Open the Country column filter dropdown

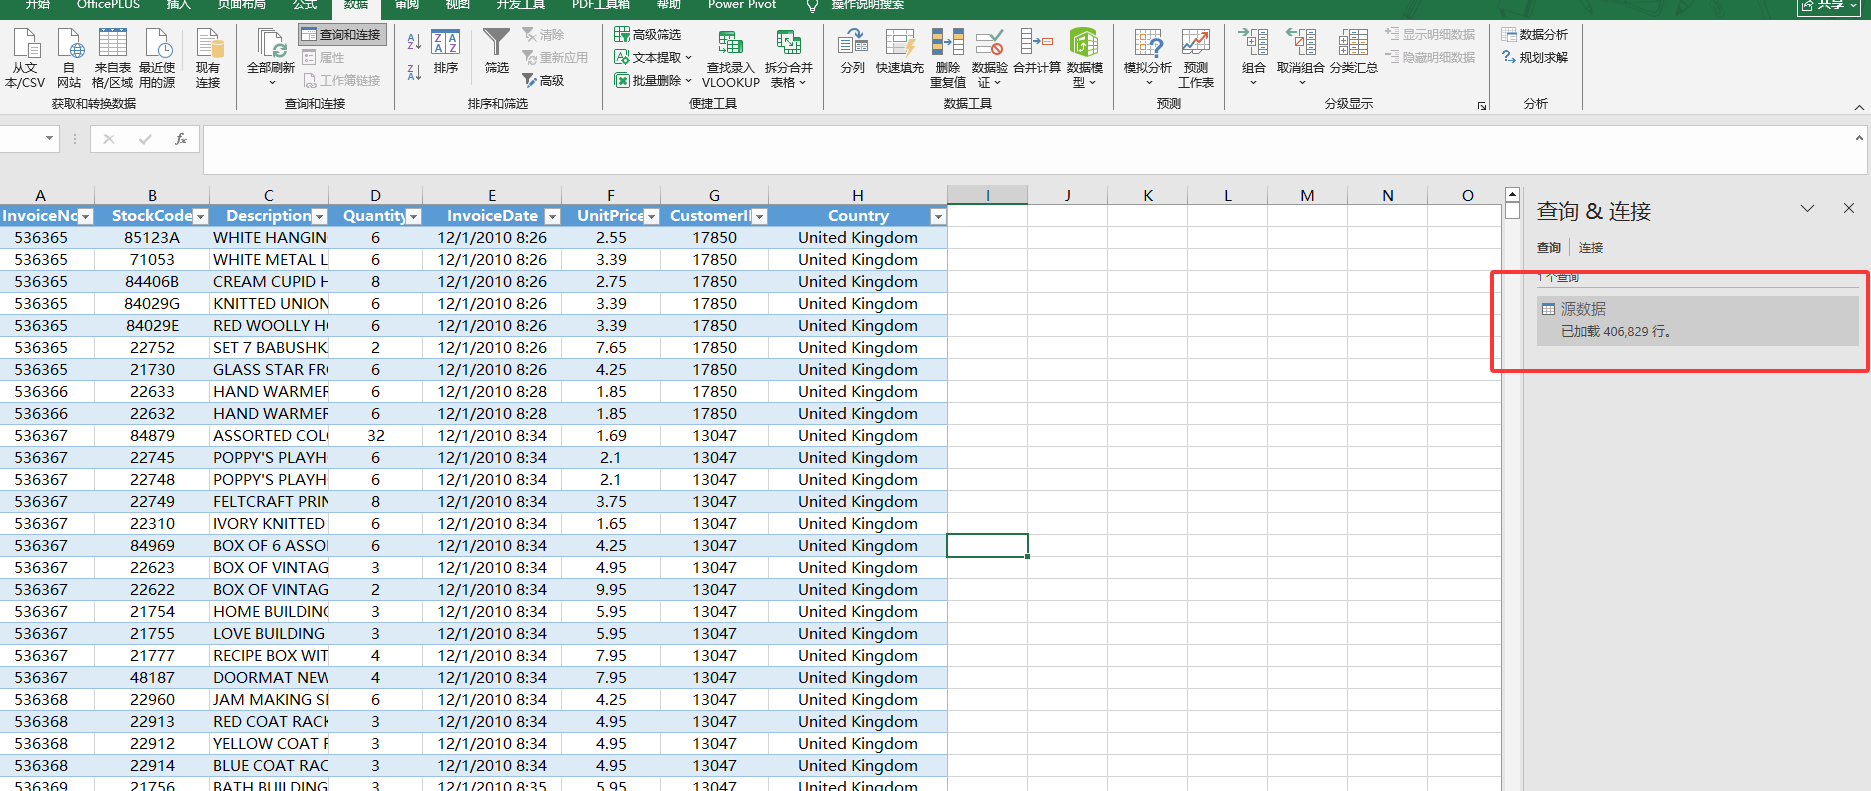(x=938, y=217)
